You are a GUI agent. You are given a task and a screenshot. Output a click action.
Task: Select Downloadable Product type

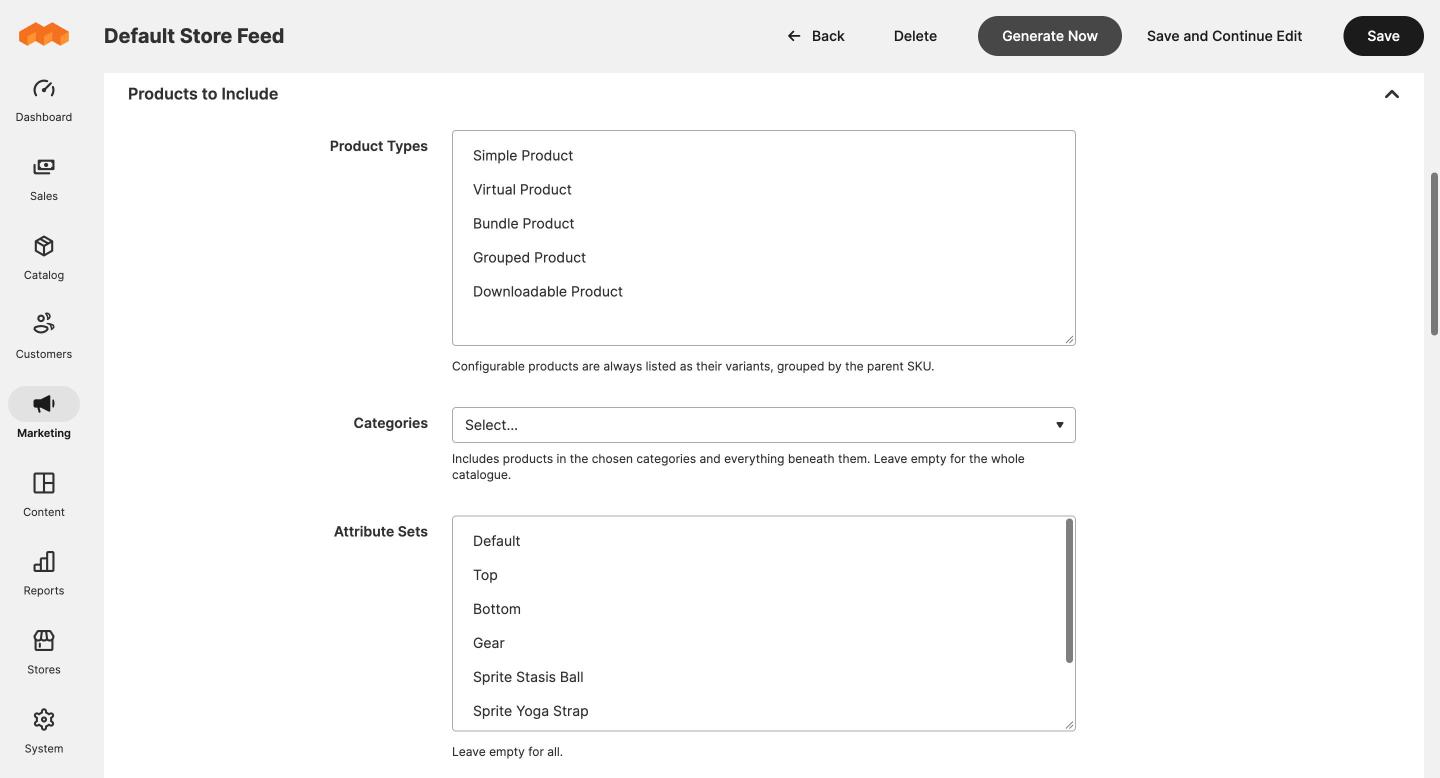point(763,291)
